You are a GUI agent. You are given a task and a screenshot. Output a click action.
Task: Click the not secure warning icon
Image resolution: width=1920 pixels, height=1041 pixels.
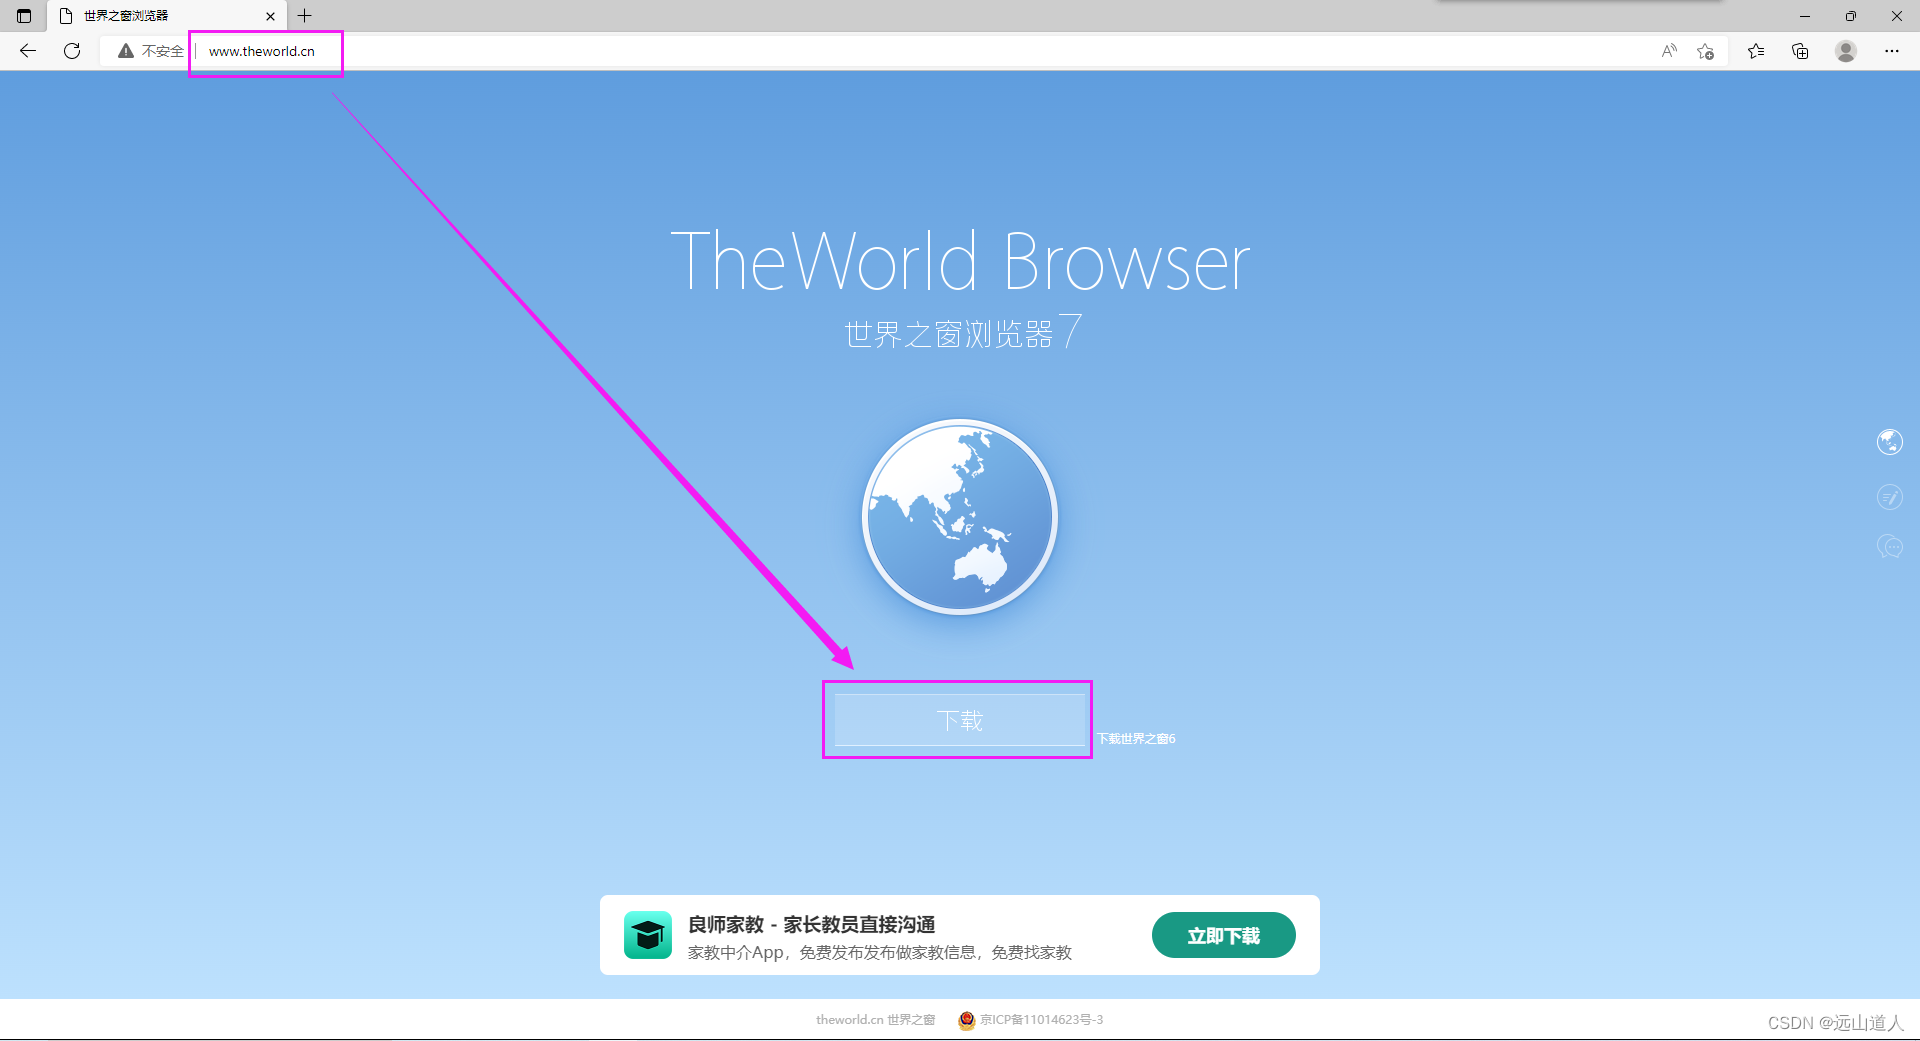click(x=125, y=51)
